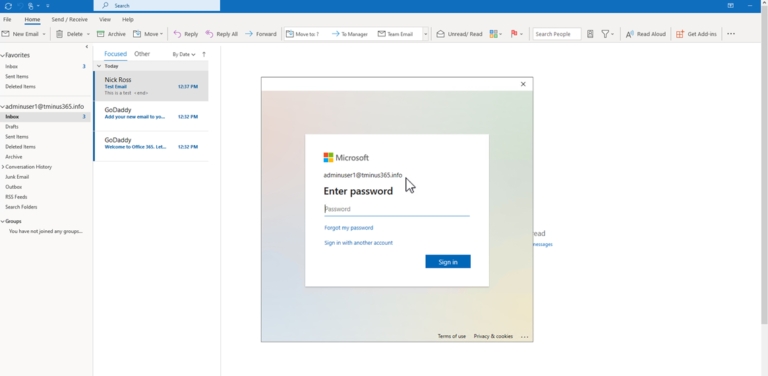
Task: Focus the Password input field
Action: (397, 209)
